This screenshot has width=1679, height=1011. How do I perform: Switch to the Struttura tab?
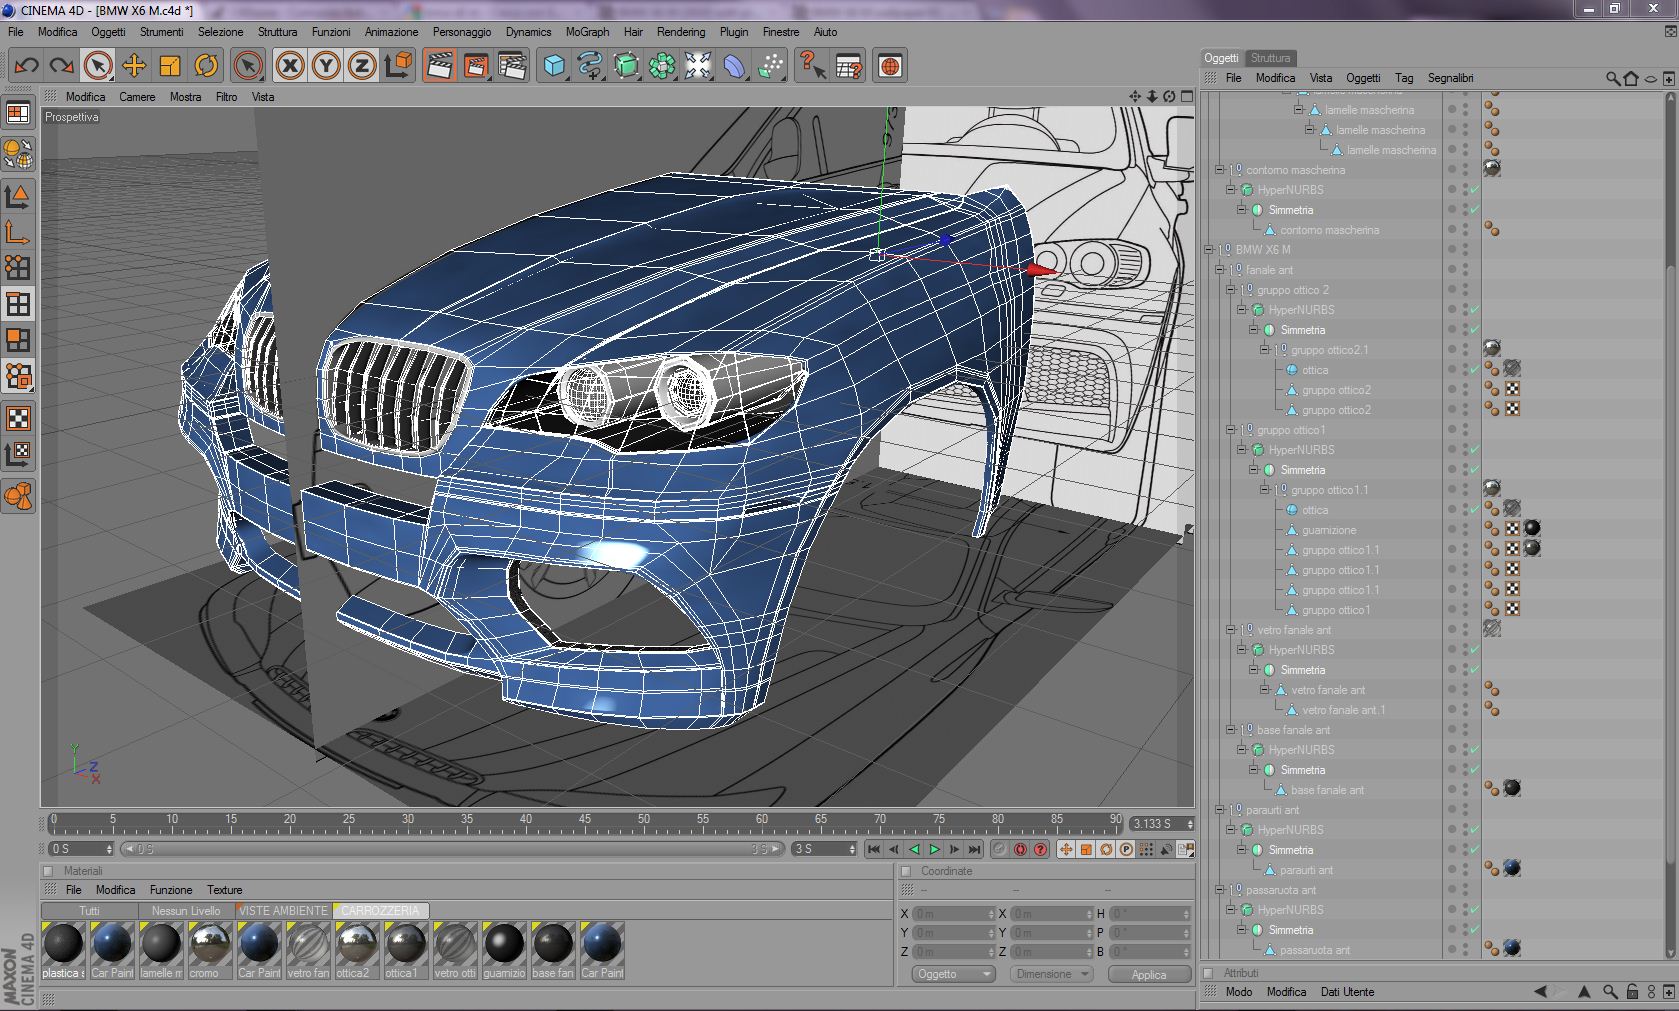point(1270,58)
